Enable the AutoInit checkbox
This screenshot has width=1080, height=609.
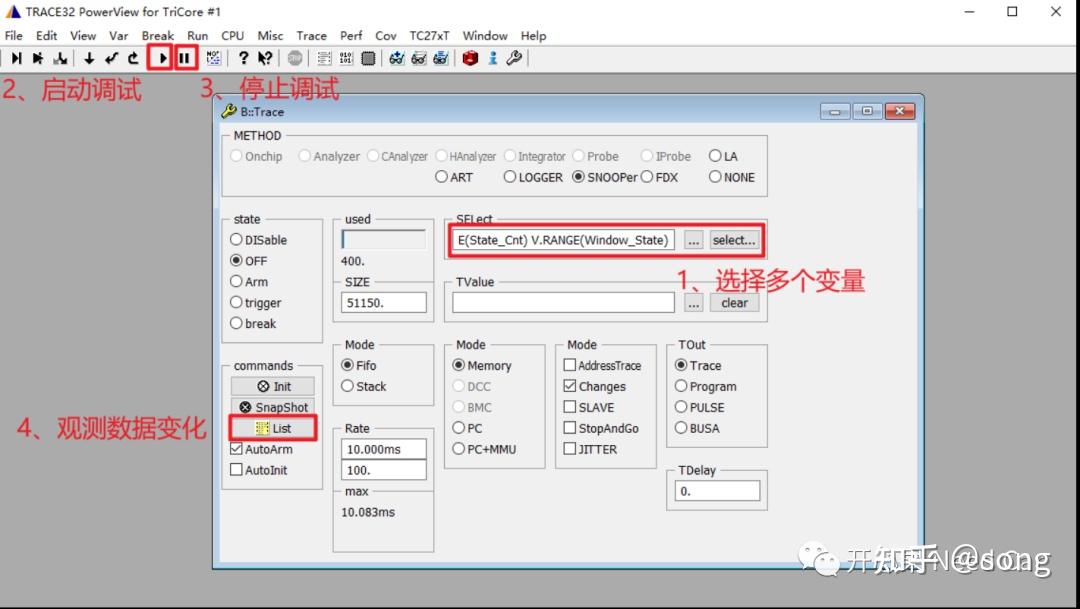238,470
